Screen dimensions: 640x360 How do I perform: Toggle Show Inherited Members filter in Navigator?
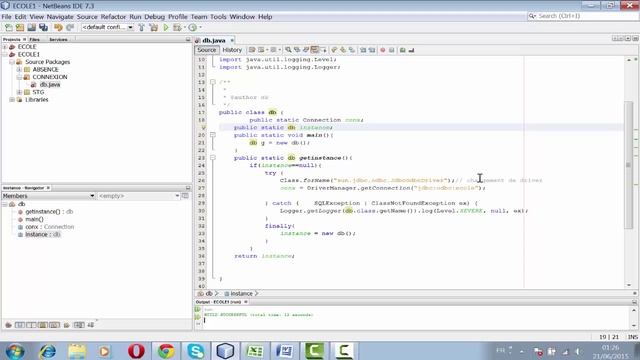pyautogui.click(x=8, y=325)
